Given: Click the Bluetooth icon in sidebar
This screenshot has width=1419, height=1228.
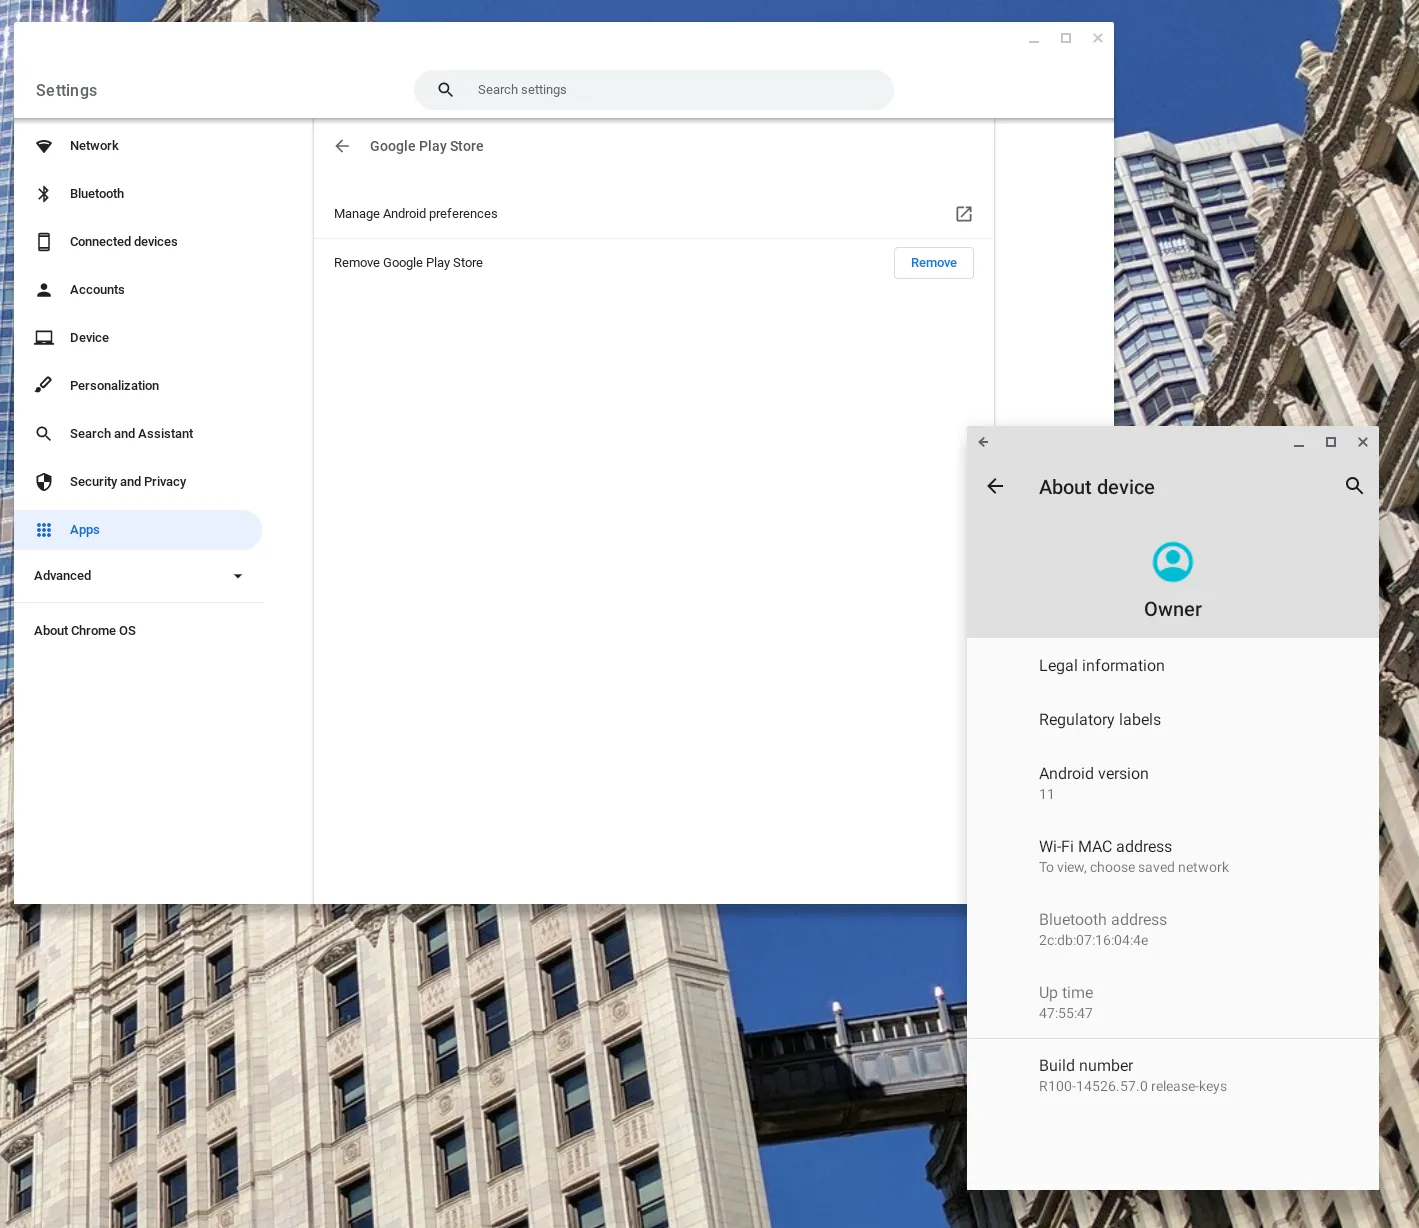Looking at the screenshot, I should click(44, 194).
